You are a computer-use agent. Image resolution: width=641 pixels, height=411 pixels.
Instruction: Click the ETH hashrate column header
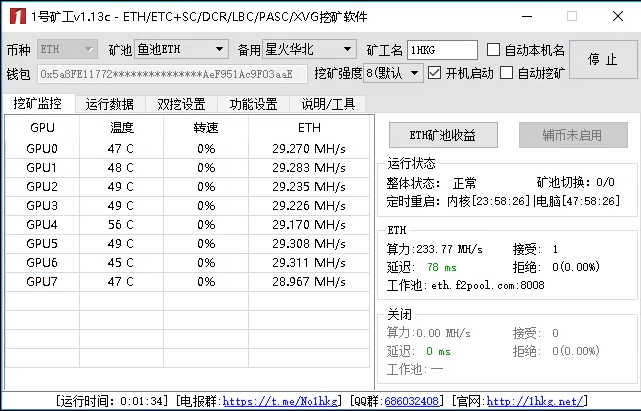[309, 128]
